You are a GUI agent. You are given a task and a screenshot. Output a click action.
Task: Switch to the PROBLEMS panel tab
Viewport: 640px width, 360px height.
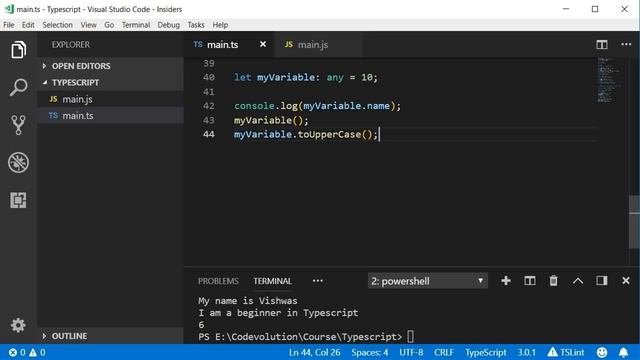218,281
